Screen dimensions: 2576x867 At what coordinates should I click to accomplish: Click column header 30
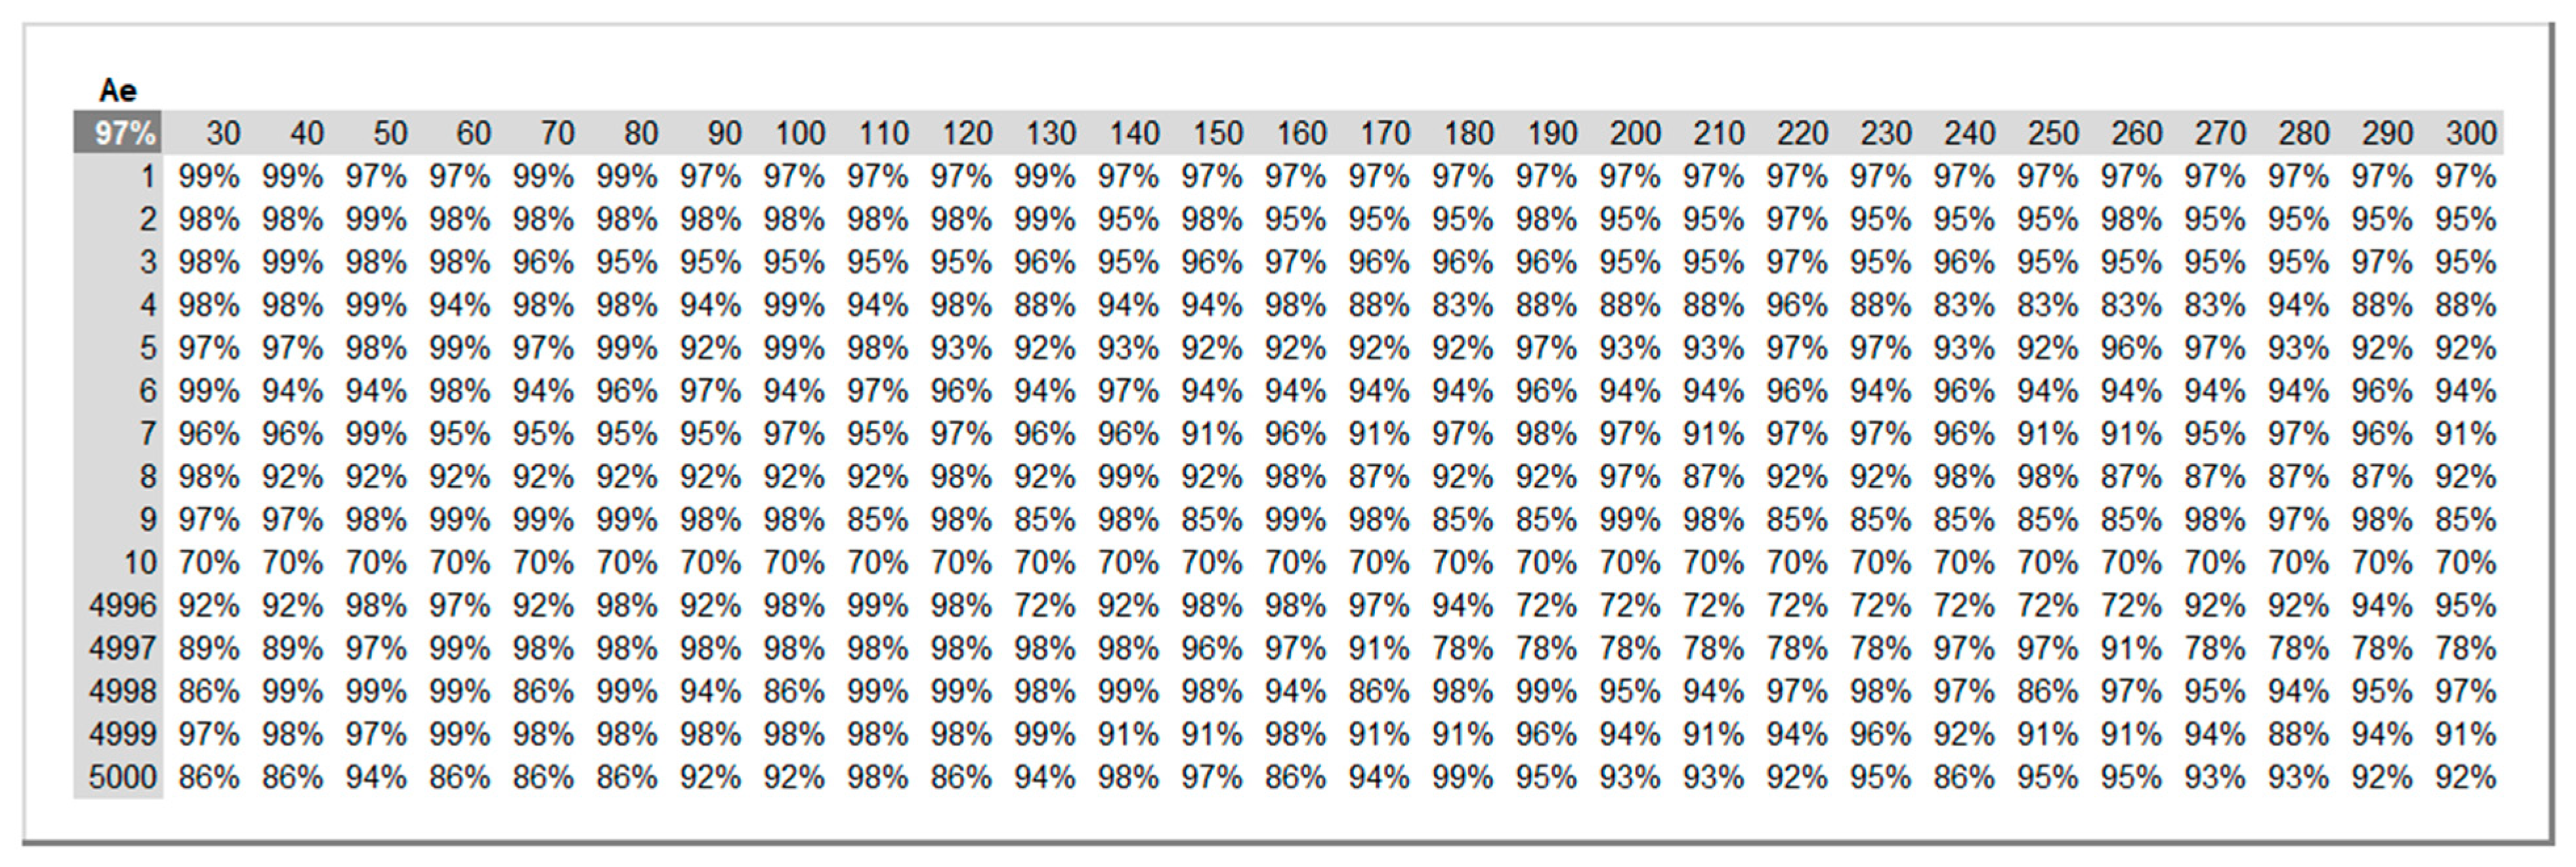point(223,133)
